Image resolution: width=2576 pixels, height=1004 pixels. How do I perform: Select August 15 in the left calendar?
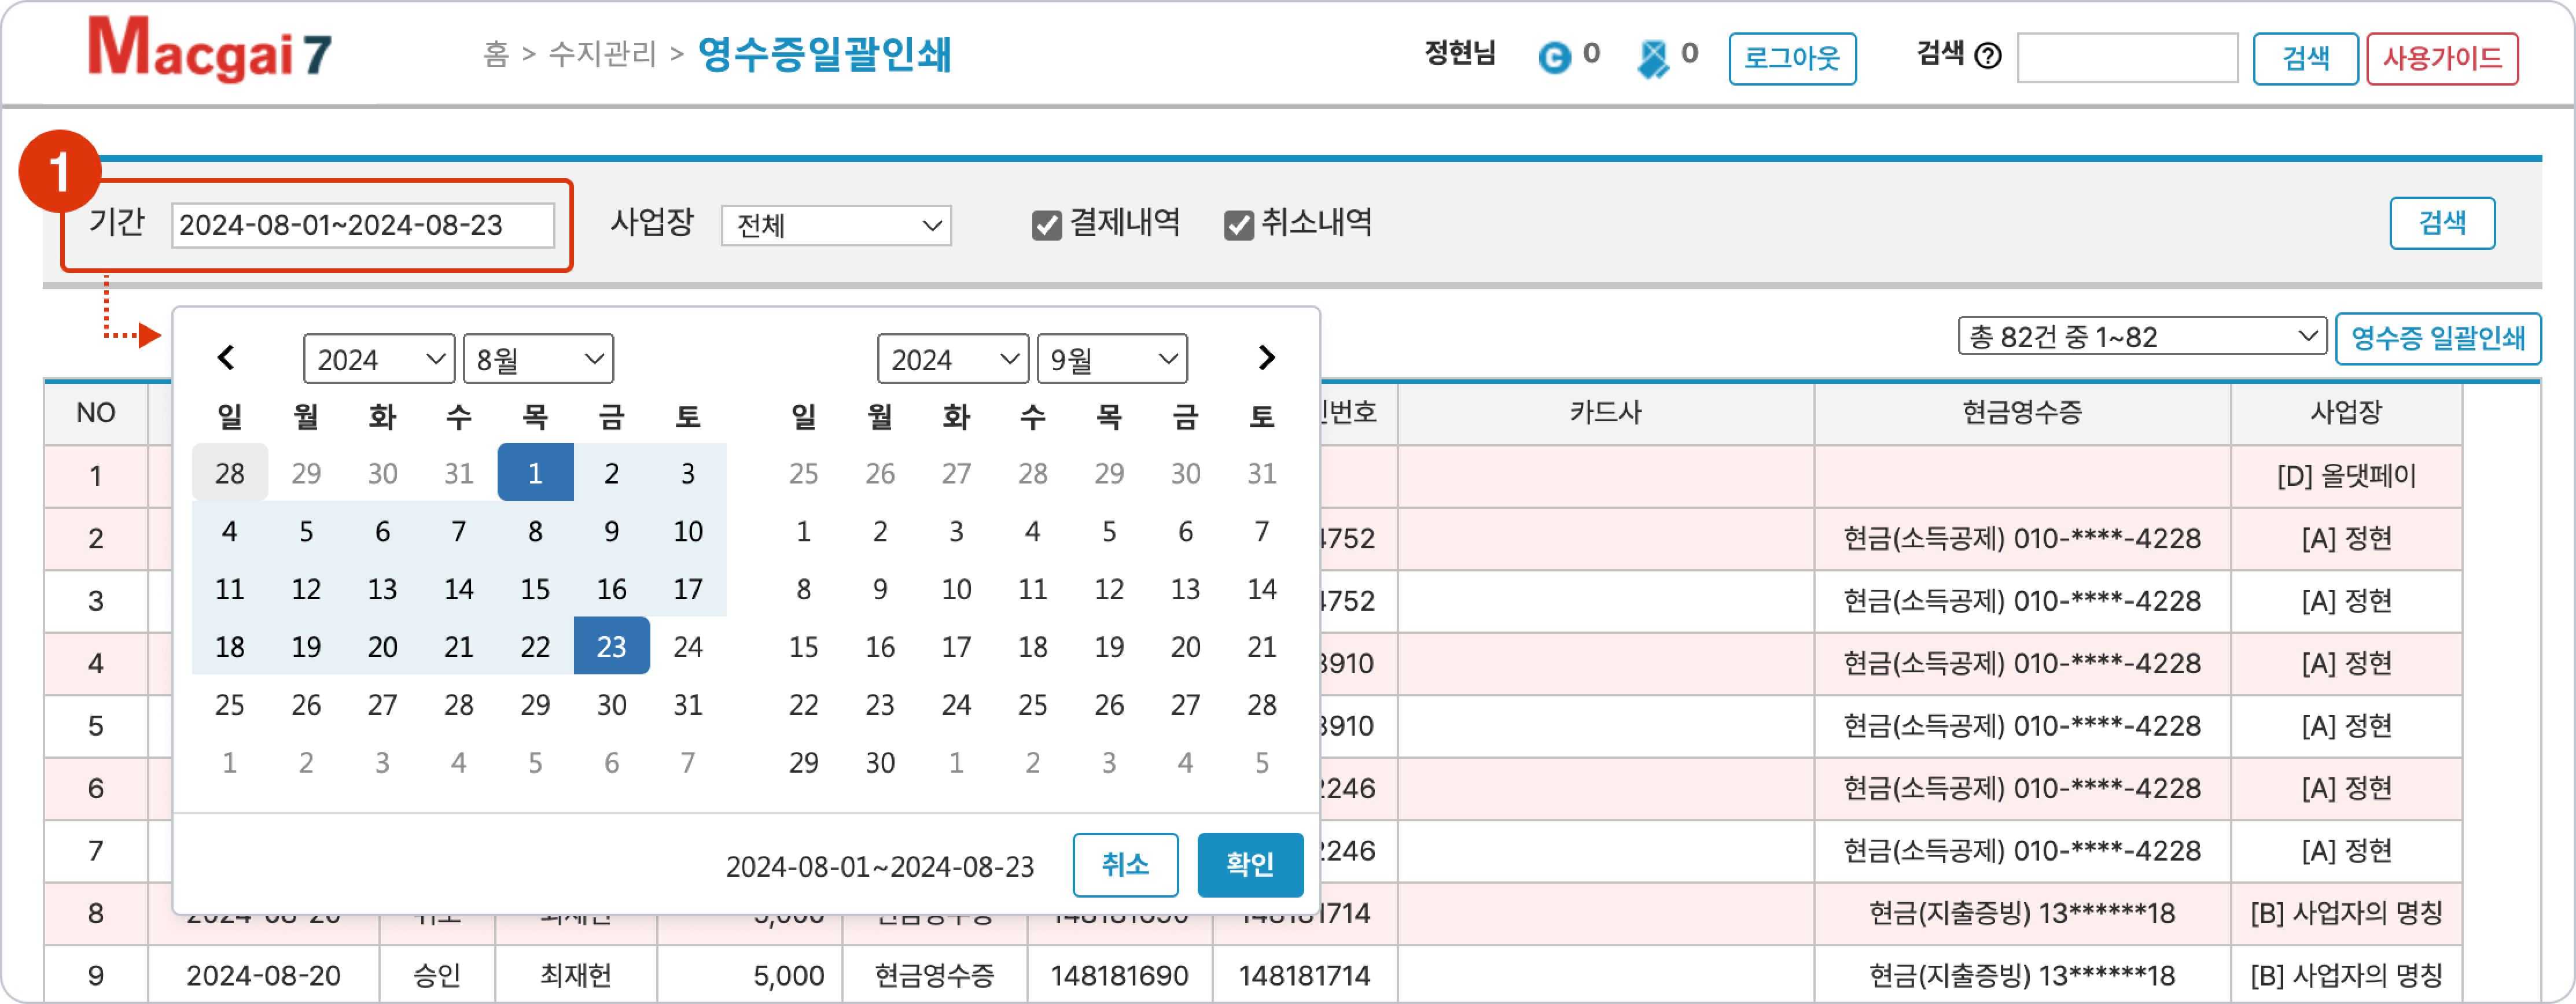pos(535,589)
